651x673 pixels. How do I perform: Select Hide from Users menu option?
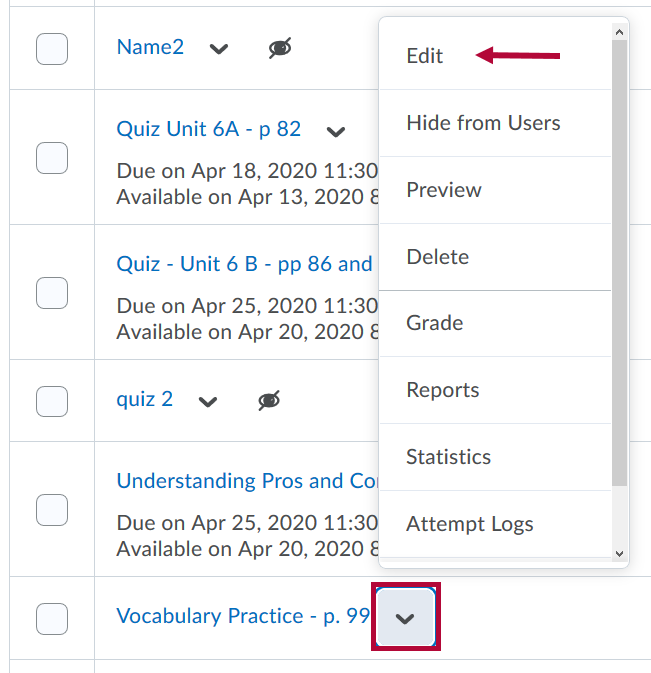483,123
